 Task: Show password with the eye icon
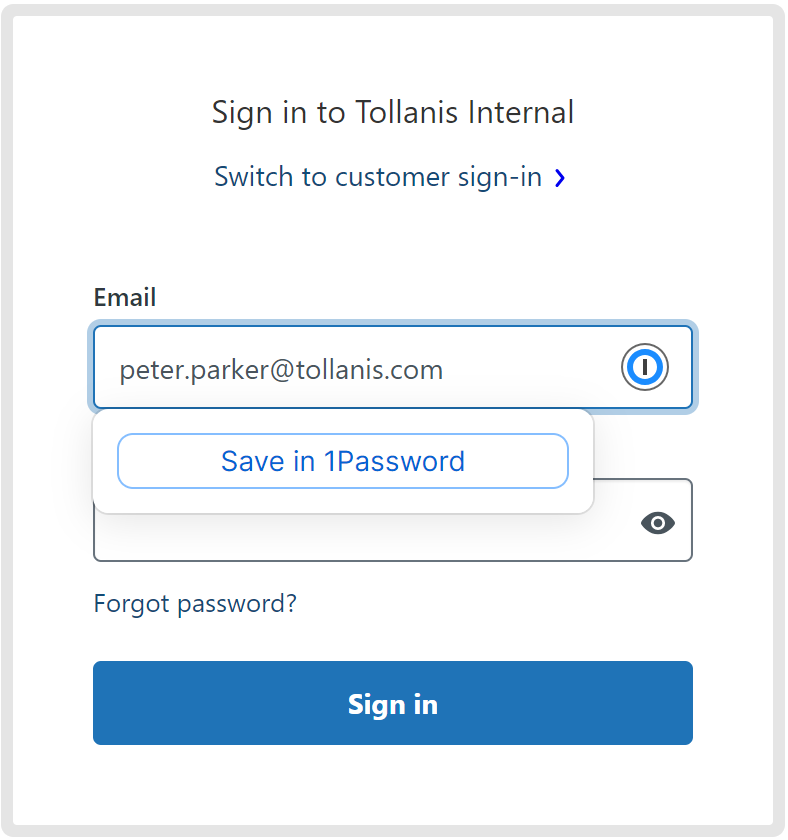click(x=658, y=522)
